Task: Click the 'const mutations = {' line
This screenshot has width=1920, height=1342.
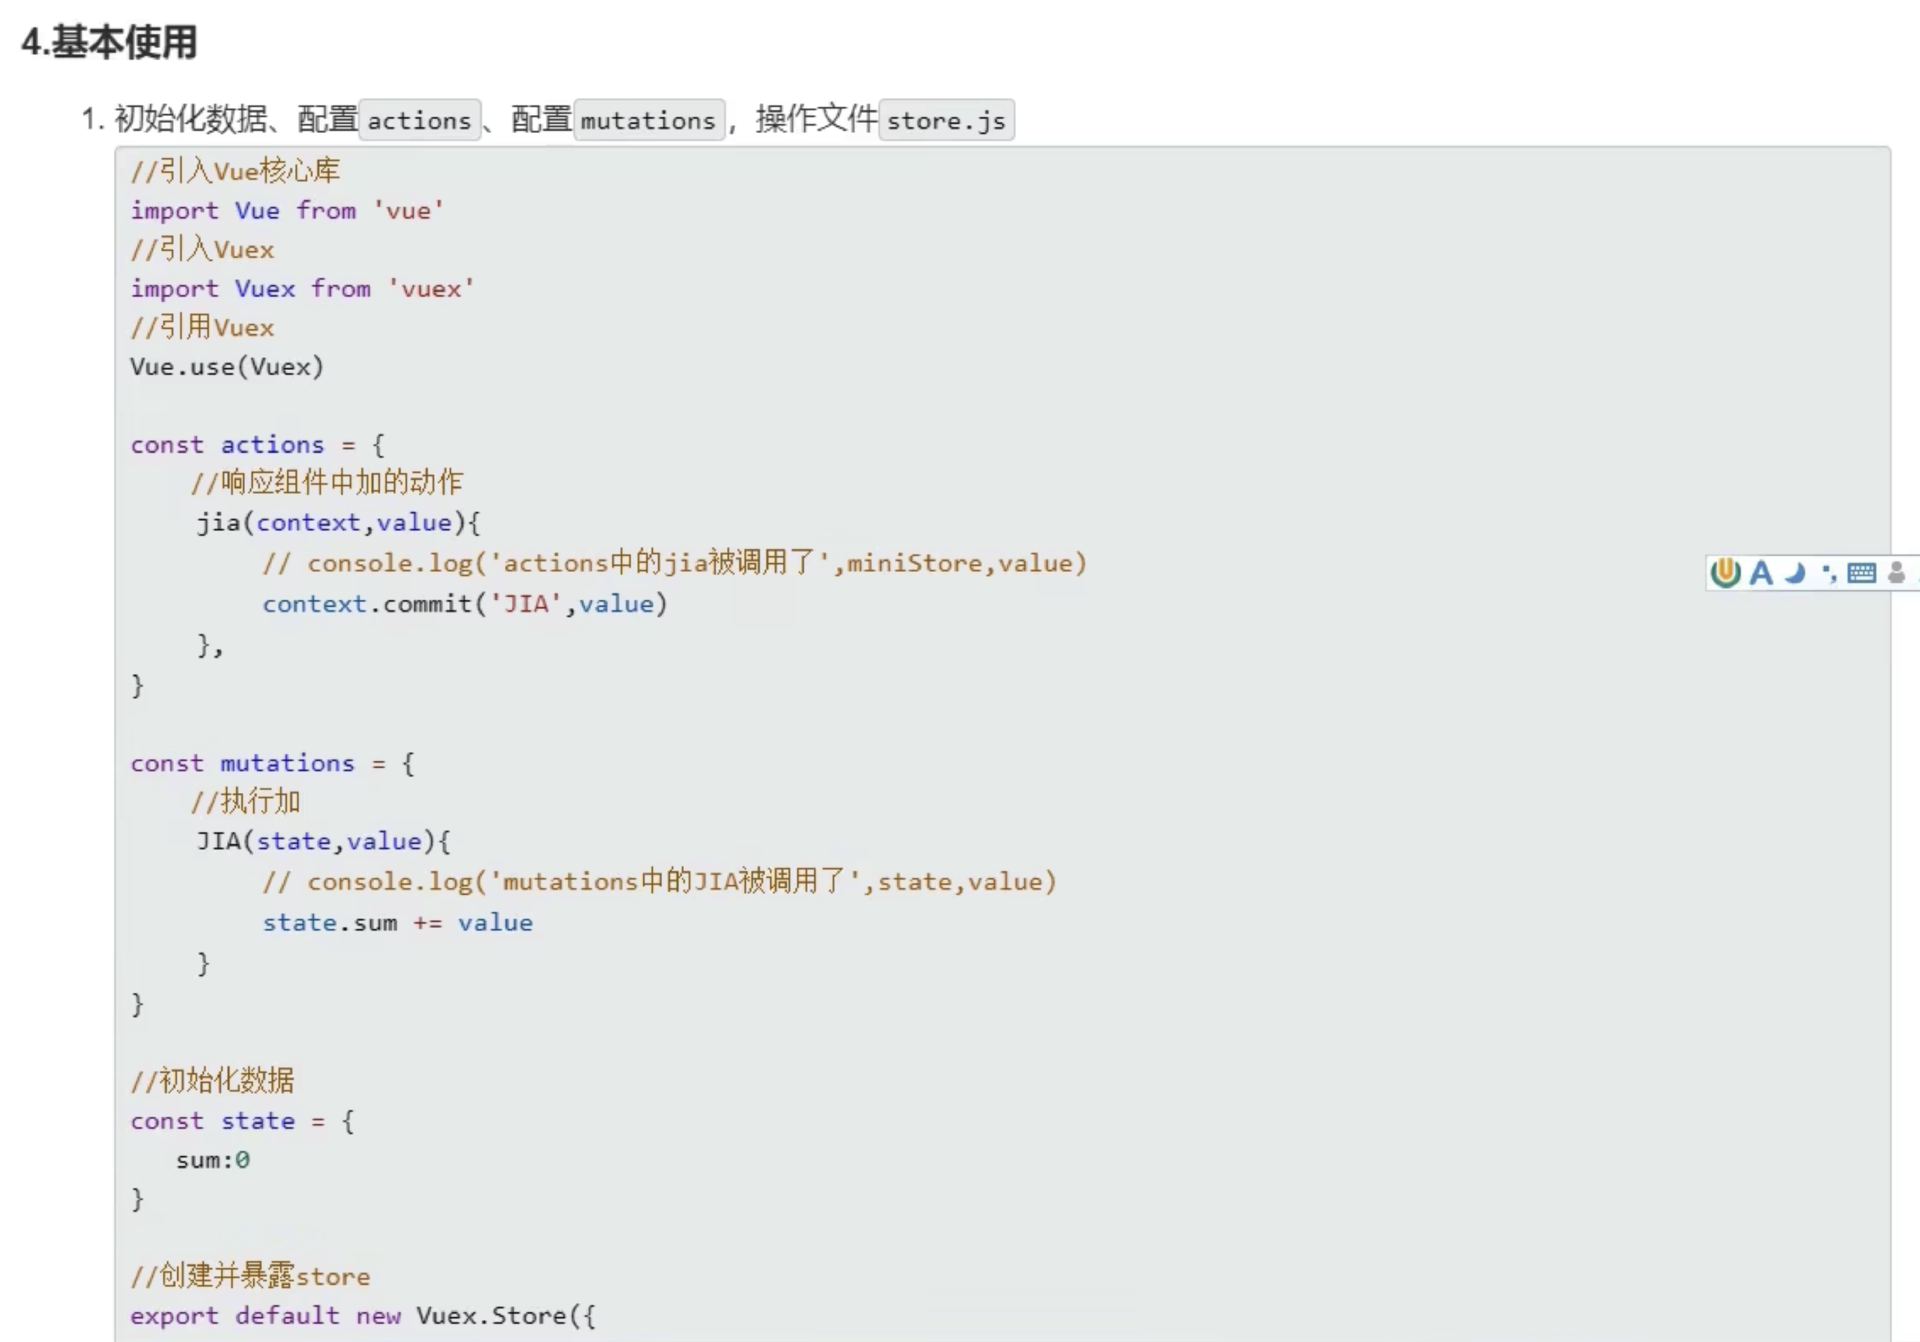Action: coord(272,763)
